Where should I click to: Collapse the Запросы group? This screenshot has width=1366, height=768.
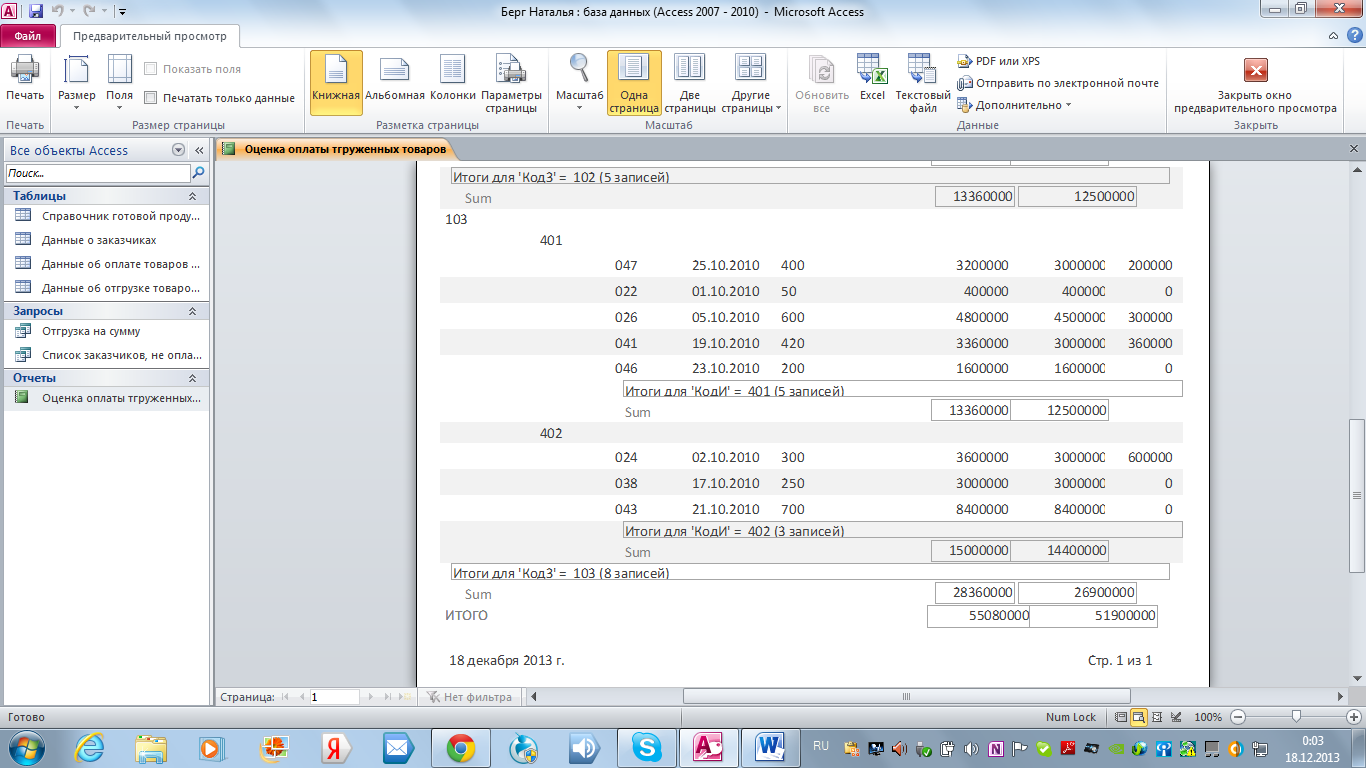click(192, 311)
